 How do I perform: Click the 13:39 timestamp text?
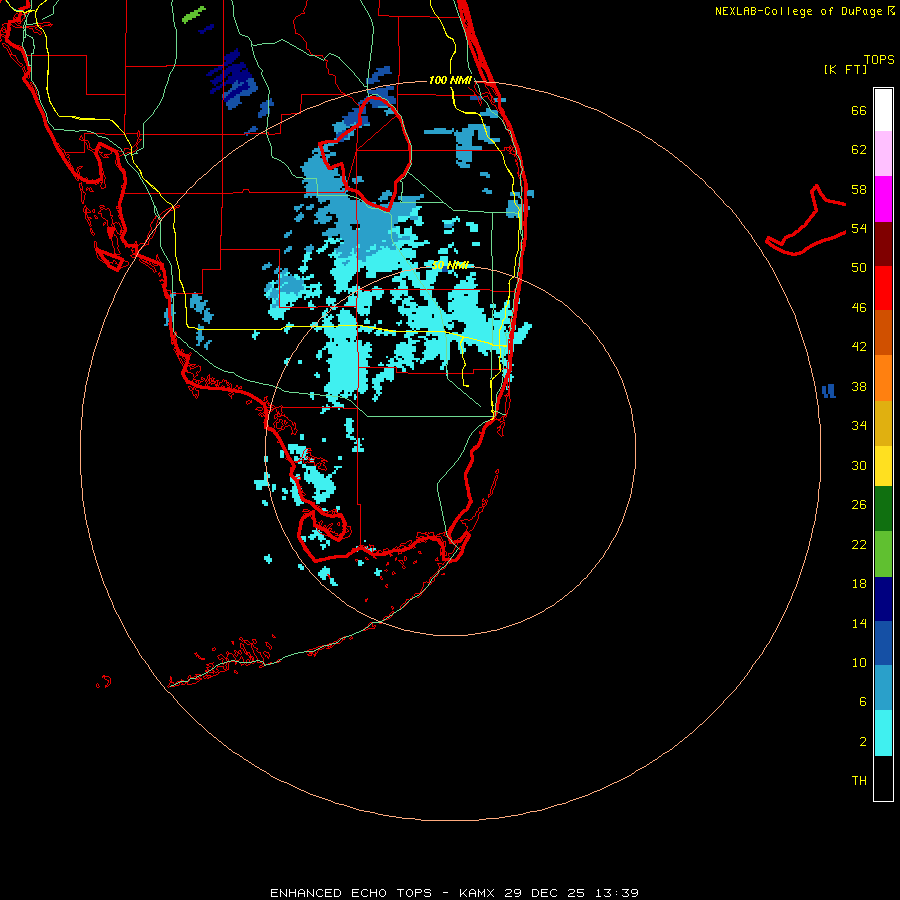616,893
